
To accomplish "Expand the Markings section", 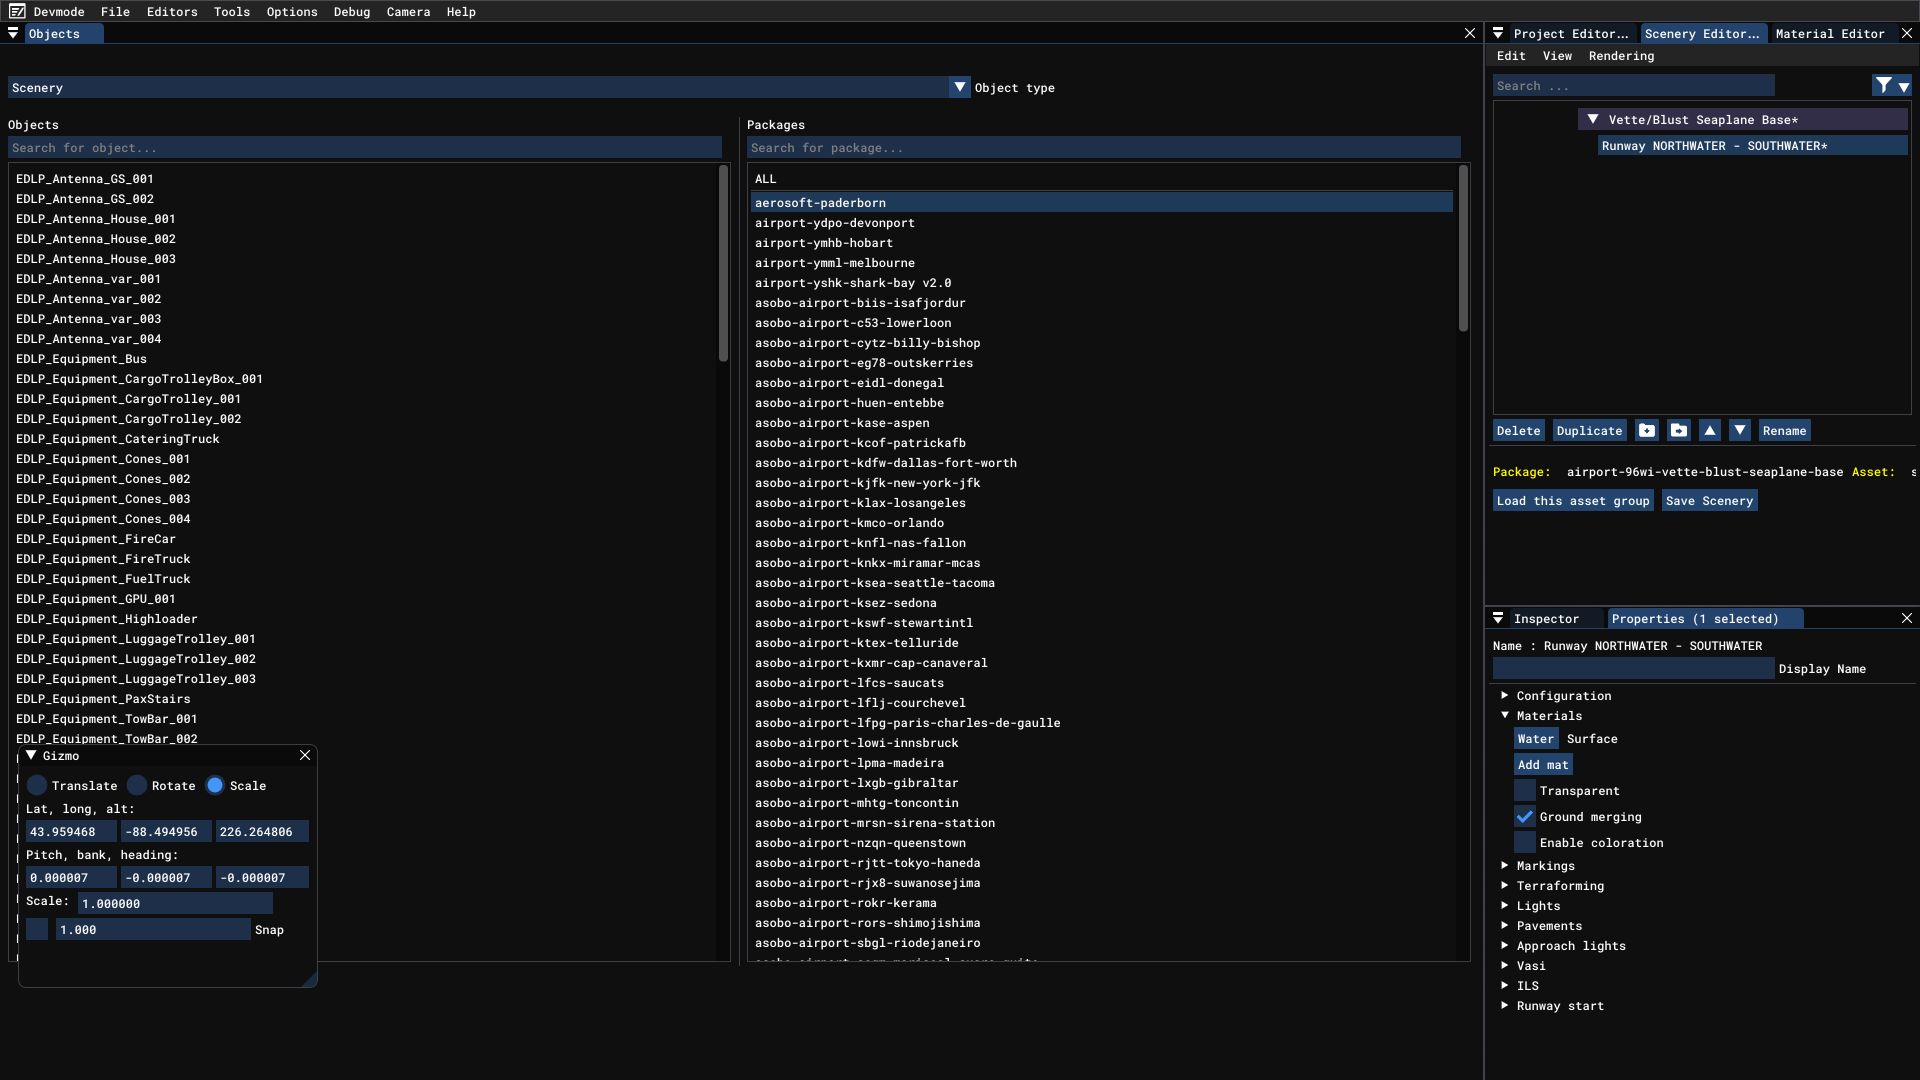I will point(1504,865).
